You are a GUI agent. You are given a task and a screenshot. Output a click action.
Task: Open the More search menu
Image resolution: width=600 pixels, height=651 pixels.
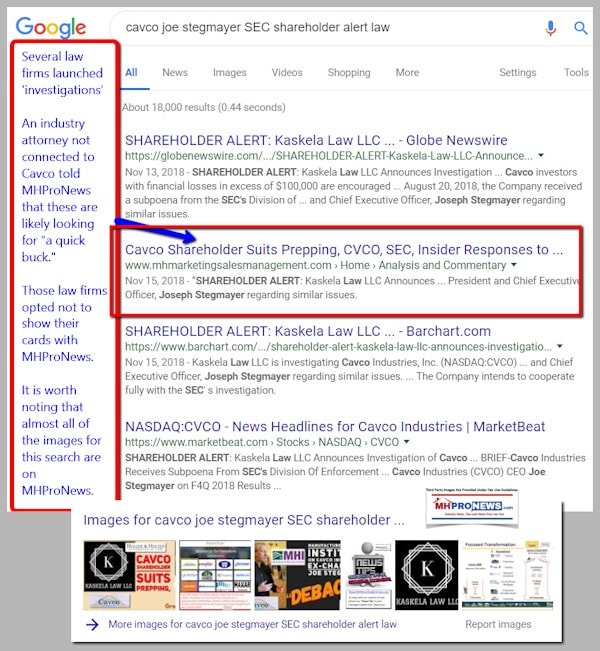pos(407,72)
